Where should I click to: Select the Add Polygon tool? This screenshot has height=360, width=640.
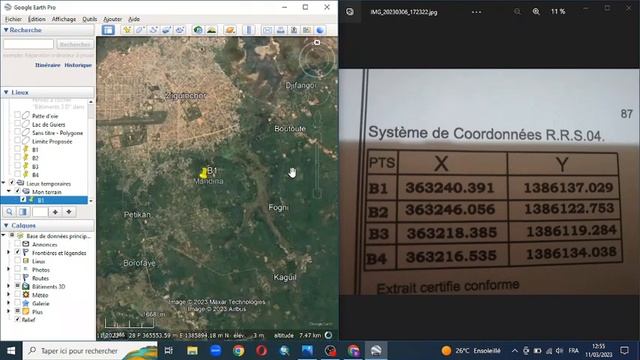[x=140, y=30]
